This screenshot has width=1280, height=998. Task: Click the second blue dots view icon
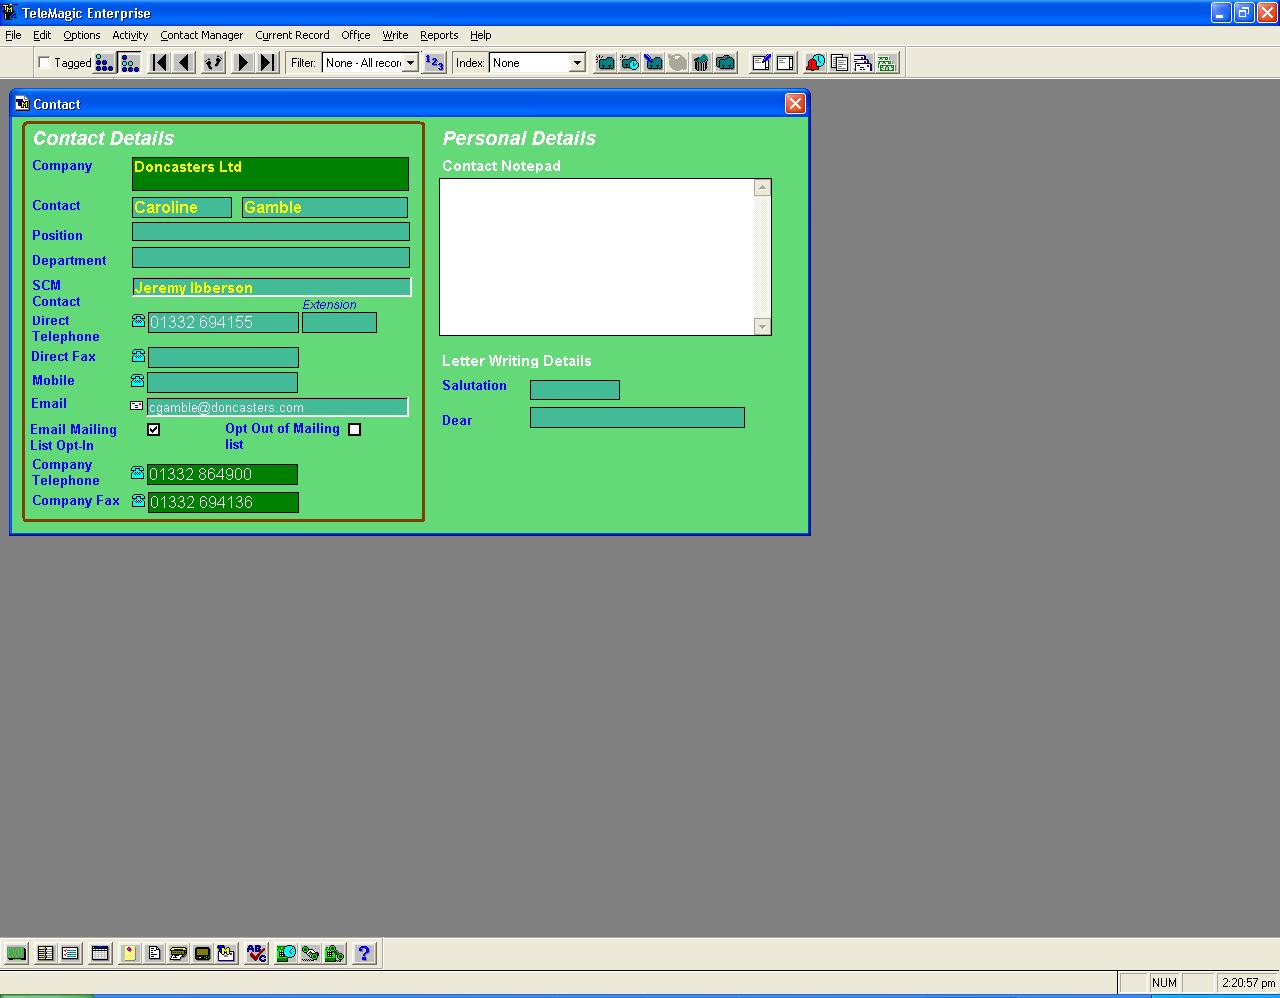click(130, 63)
